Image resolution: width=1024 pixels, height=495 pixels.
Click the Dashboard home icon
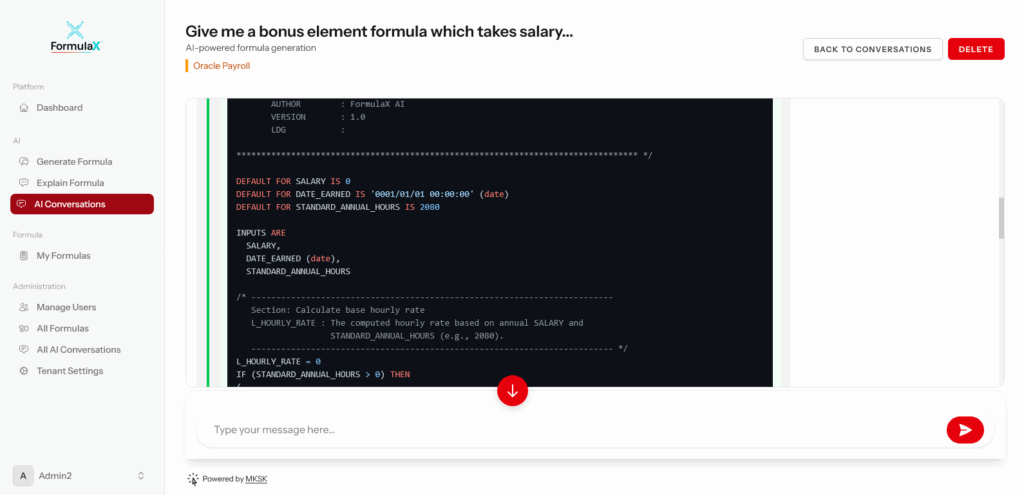coord(24,107)
